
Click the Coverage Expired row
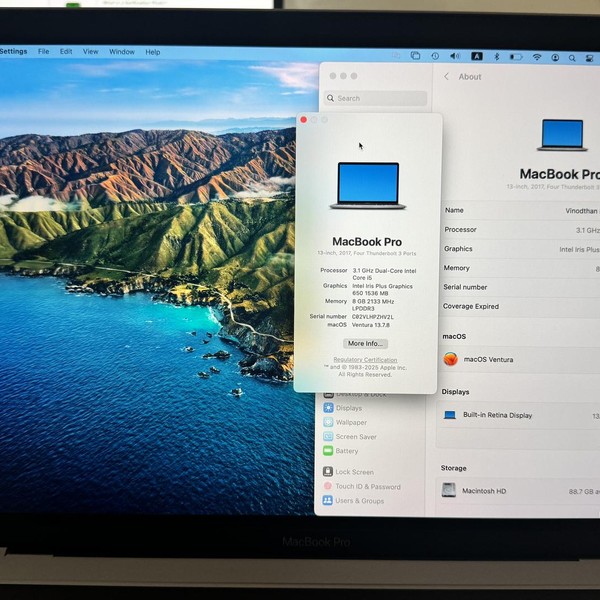pyautogui.click(x=521, y=307)
